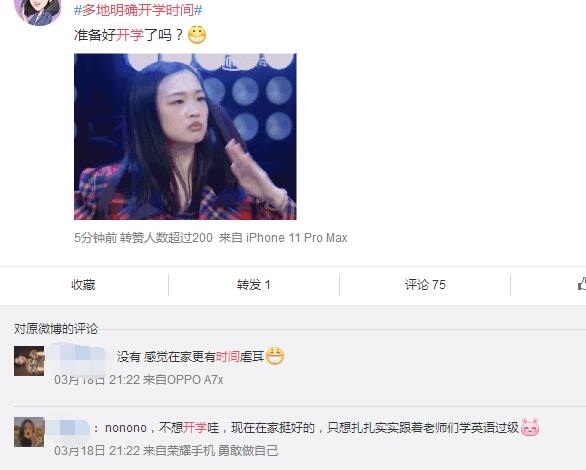The width and height of the screenshot is (586, 470).
Task: Click red 开学 keyword in second comment
Action: point(195,427)
